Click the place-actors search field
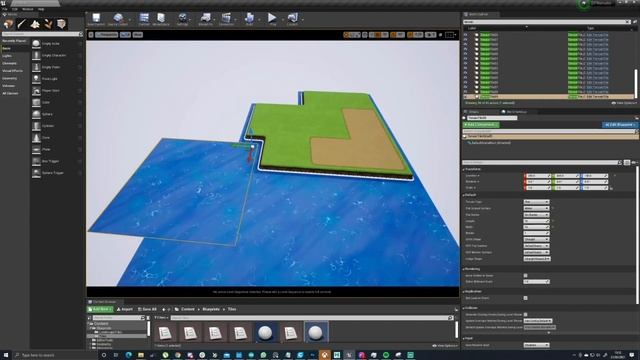The height and width of the screenshot is (360, 640). pos(42,34)
